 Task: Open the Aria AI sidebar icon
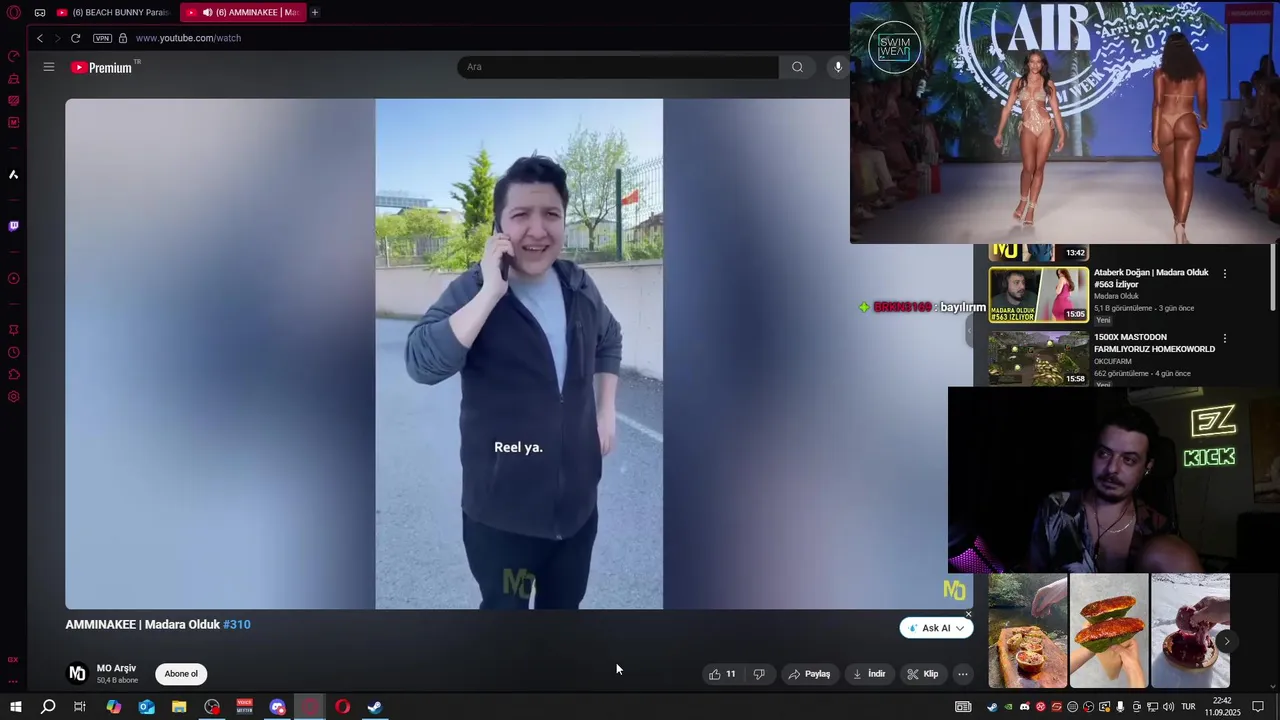pyautogui.click(x=14, y=175)
